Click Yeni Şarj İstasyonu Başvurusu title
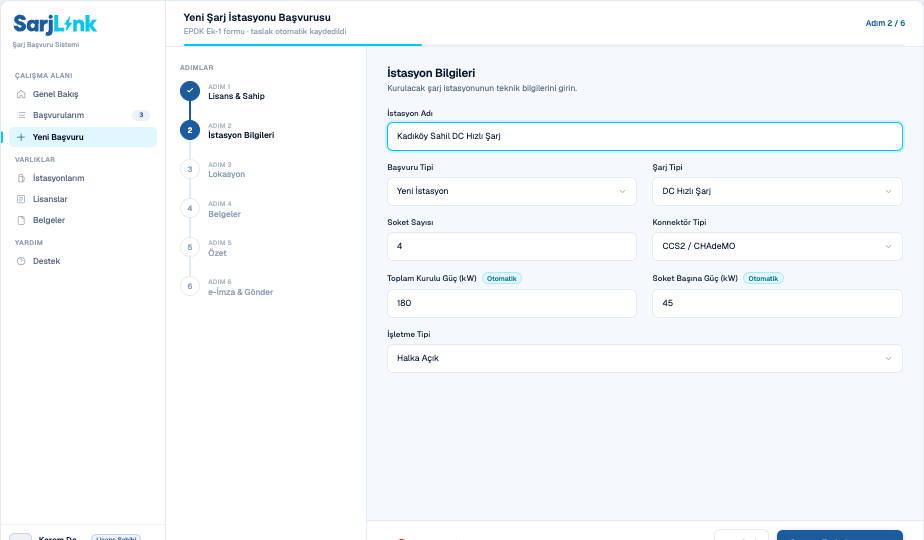The image size is (924, 540). pyautogui.click(x=257, y=18)
